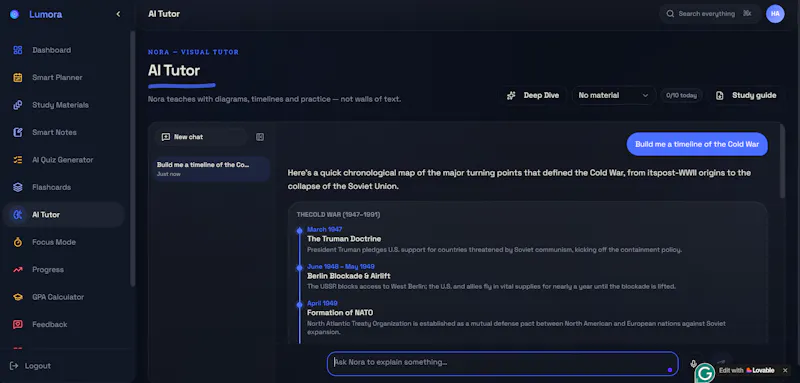Viewport: 800px width, 383px height.
Task: Click the AI Tutor sidebar icon
Action: pyautogui.click(x=18, y=215)
